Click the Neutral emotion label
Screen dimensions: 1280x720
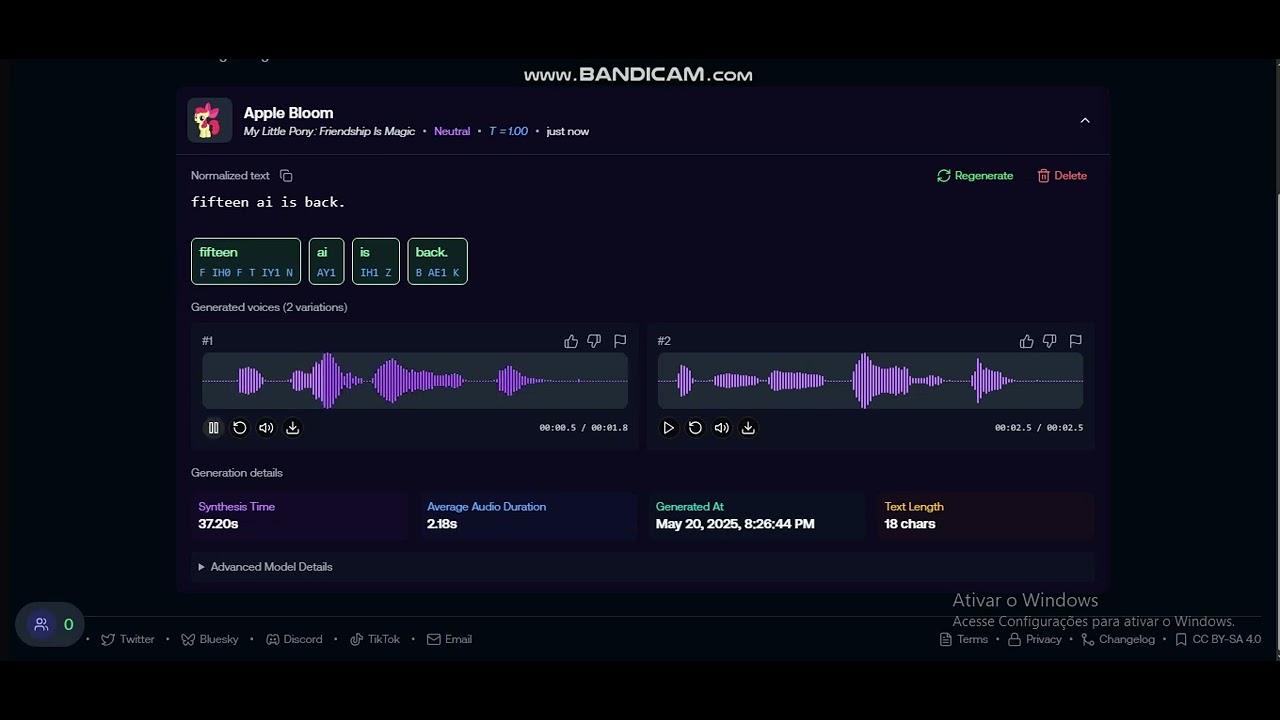coord(452,132)
